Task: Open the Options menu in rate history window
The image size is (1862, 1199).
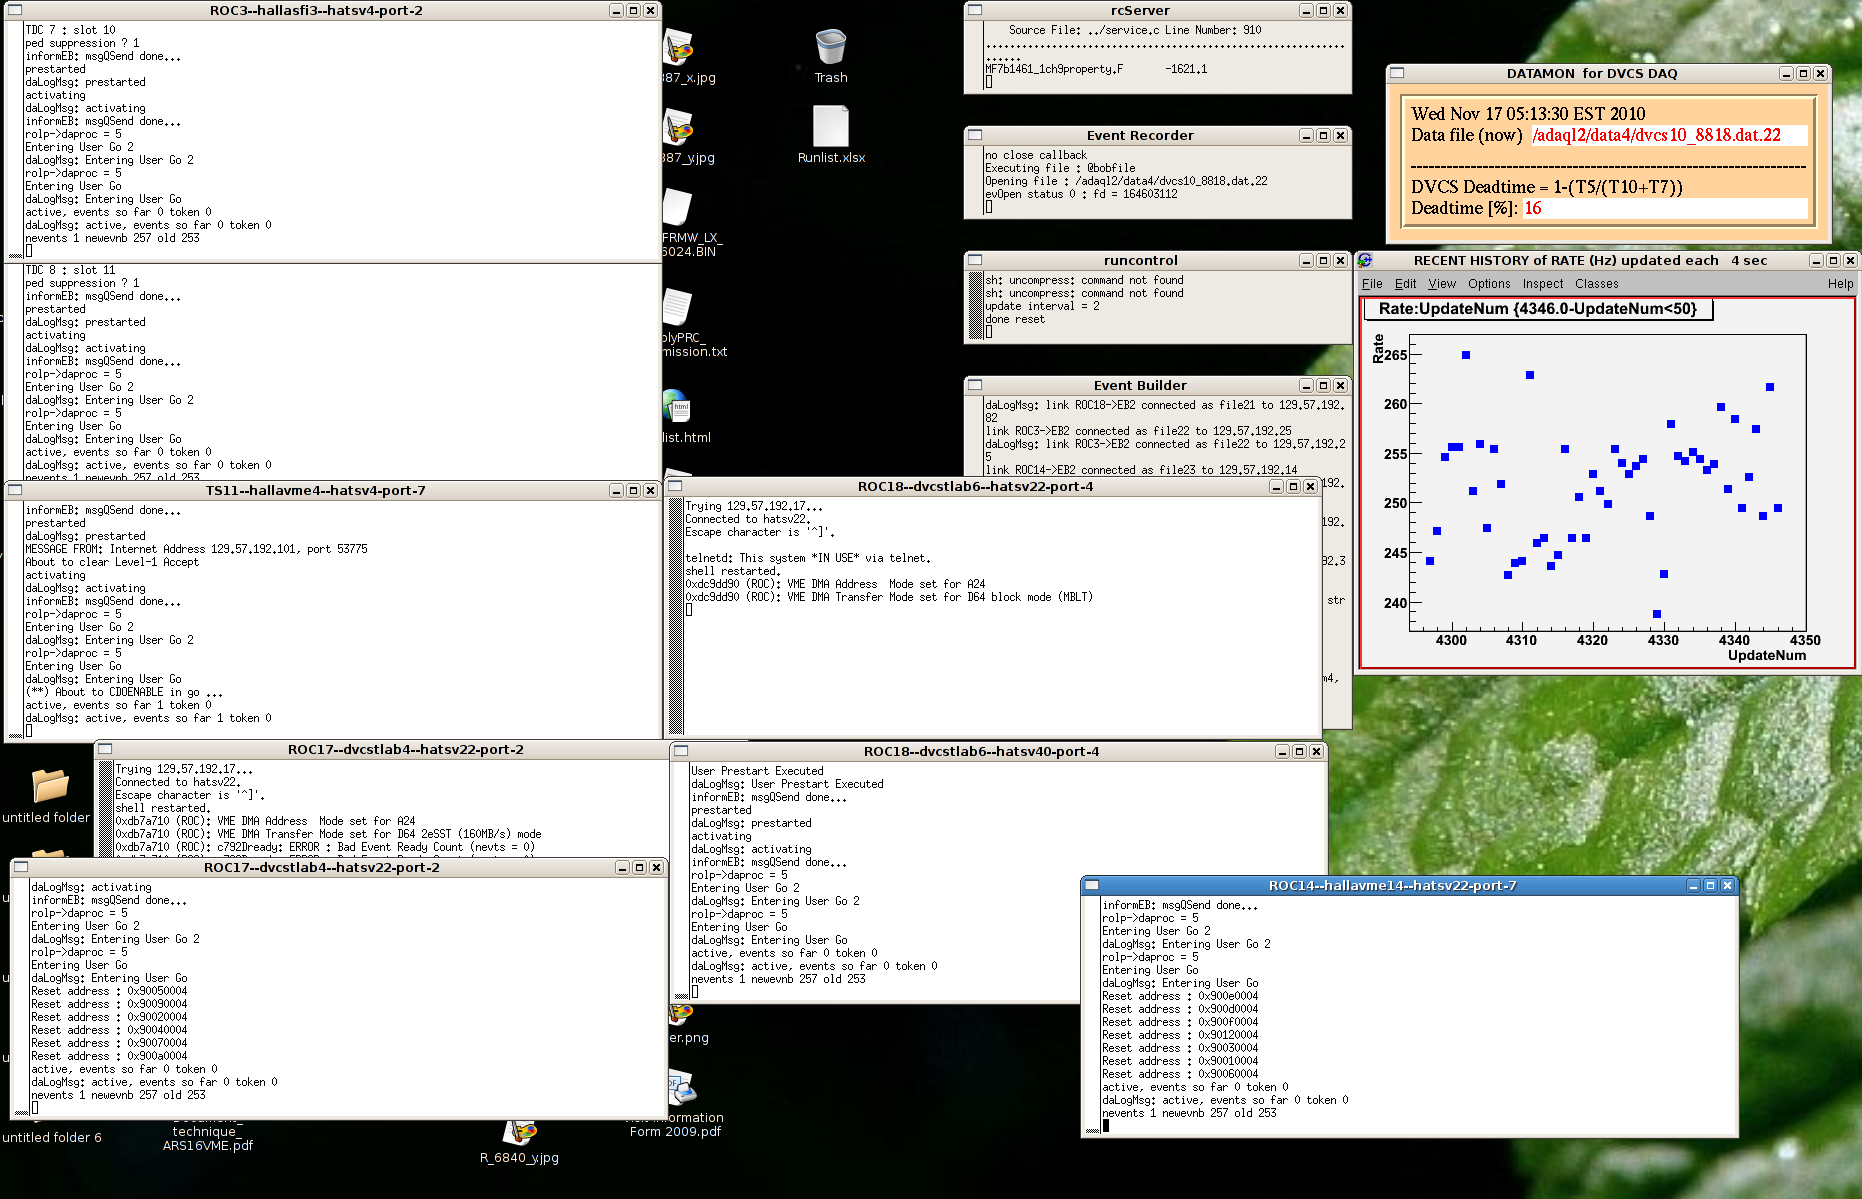Action: pyautogui.click(x=1489, y=284)
